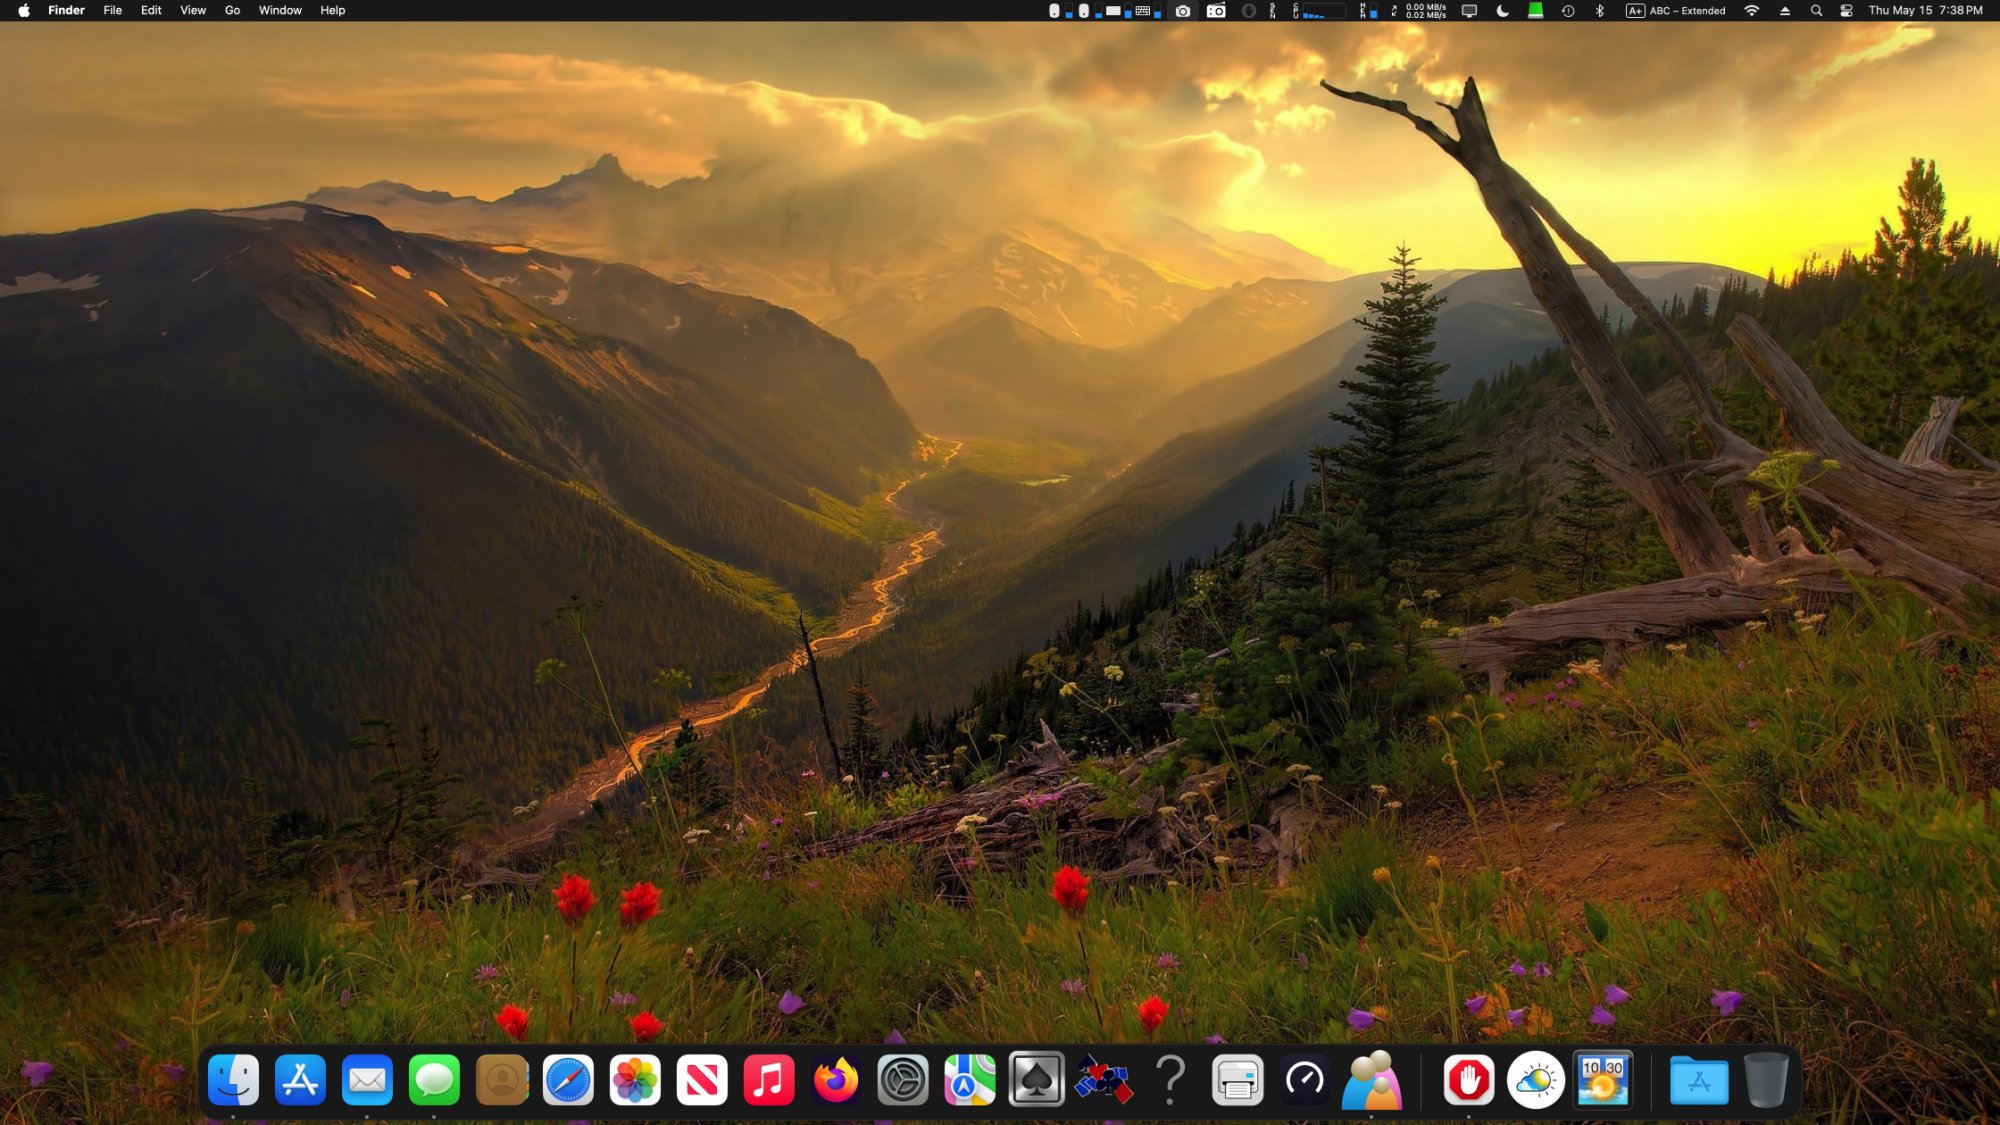Open the red stop-hand ad blocker app
2000x1125 pixels.
(x=1468, y=1080)
